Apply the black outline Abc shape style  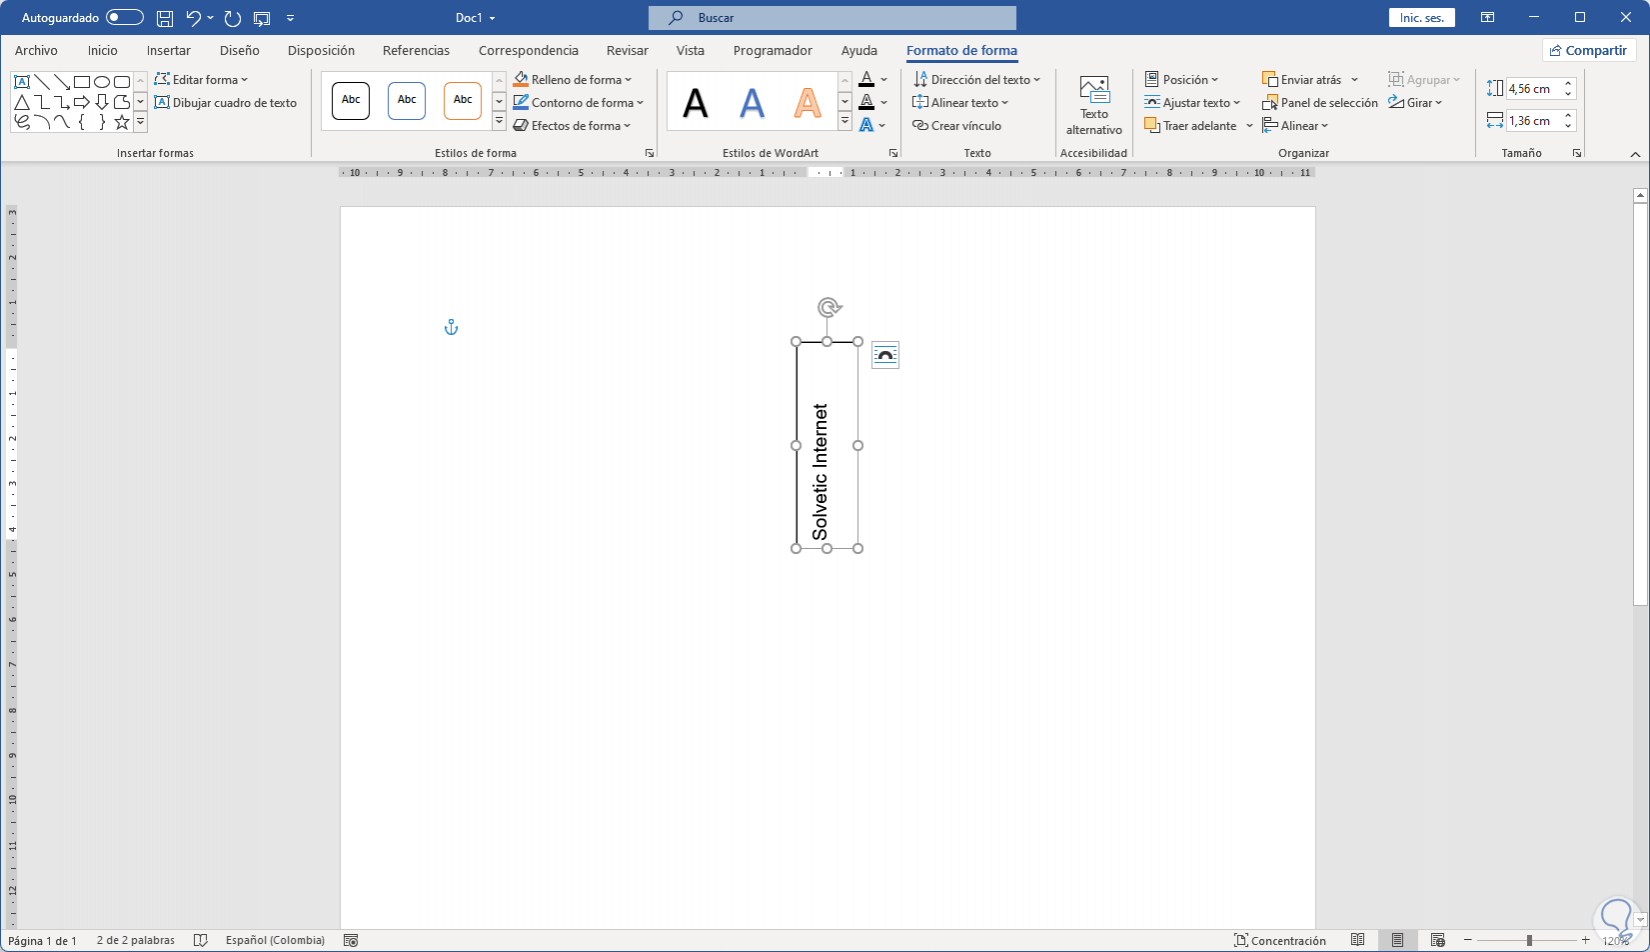tap(351, 100)
